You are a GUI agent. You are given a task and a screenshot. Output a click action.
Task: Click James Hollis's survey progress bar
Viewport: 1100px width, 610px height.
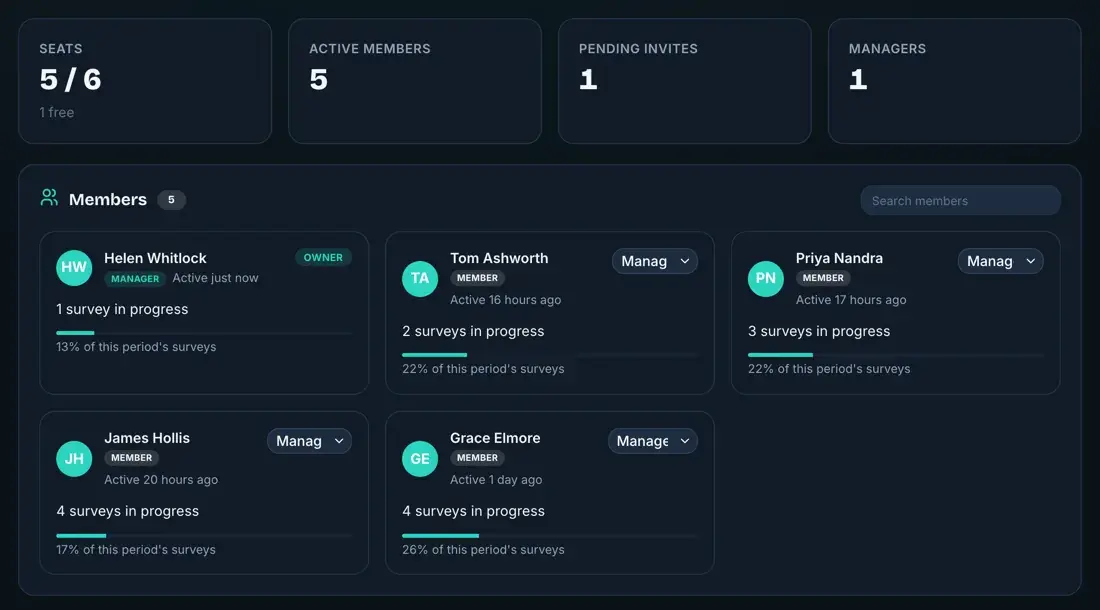click(x=204, y=536)
